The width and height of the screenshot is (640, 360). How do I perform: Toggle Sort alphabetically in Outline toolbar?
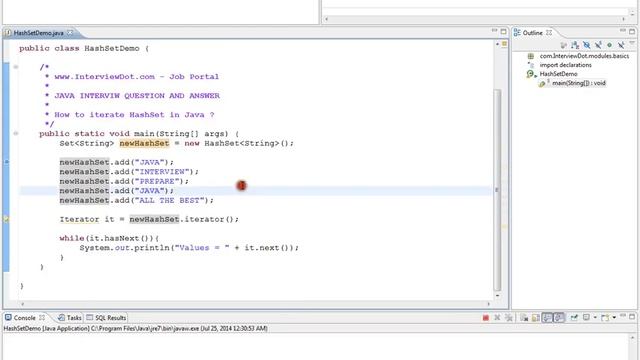pos(575,45)
